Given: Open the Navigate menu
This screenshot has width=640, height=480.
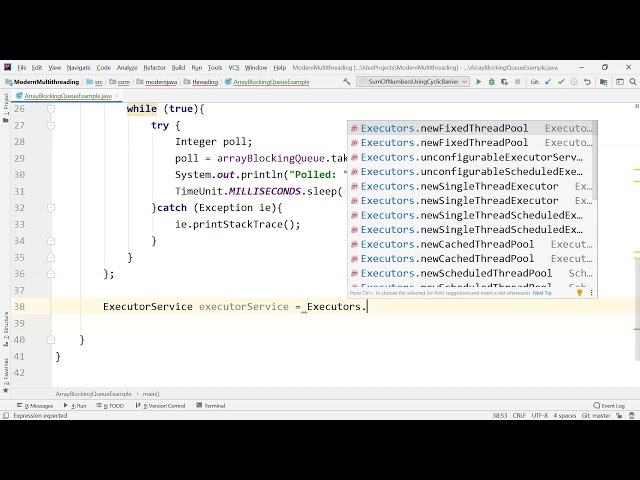Looking at the screenshot, I should coord(78,67).
